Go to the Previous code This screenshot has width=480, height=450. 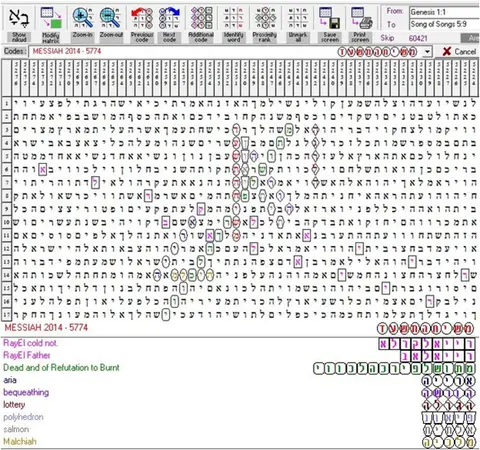(142, 18)
